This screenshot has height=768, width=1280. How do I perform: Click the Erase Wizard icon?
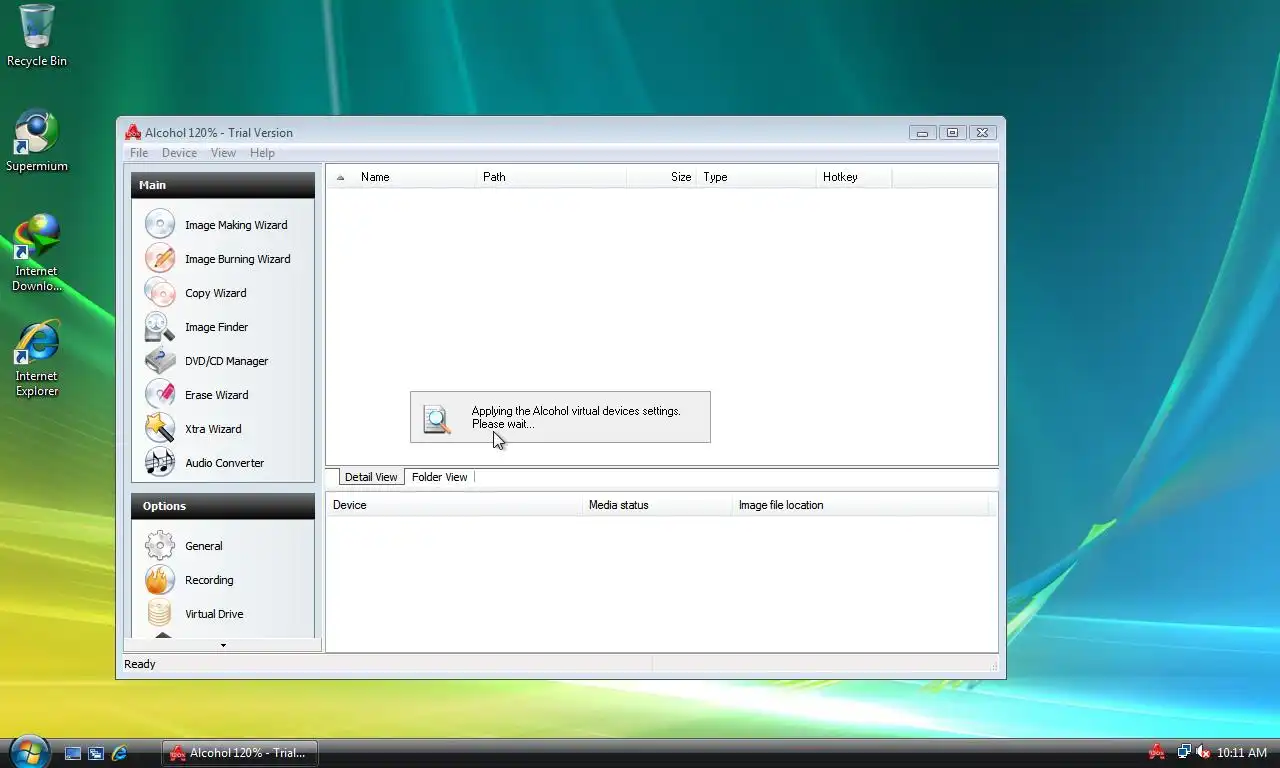pos(160,394)
